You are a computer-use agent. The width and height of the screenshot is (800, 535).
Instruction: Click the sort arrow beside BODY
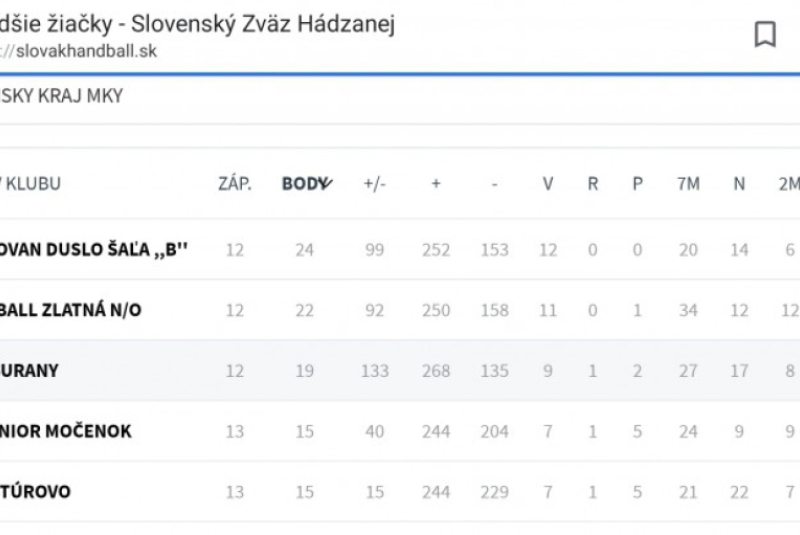[323, 183]
